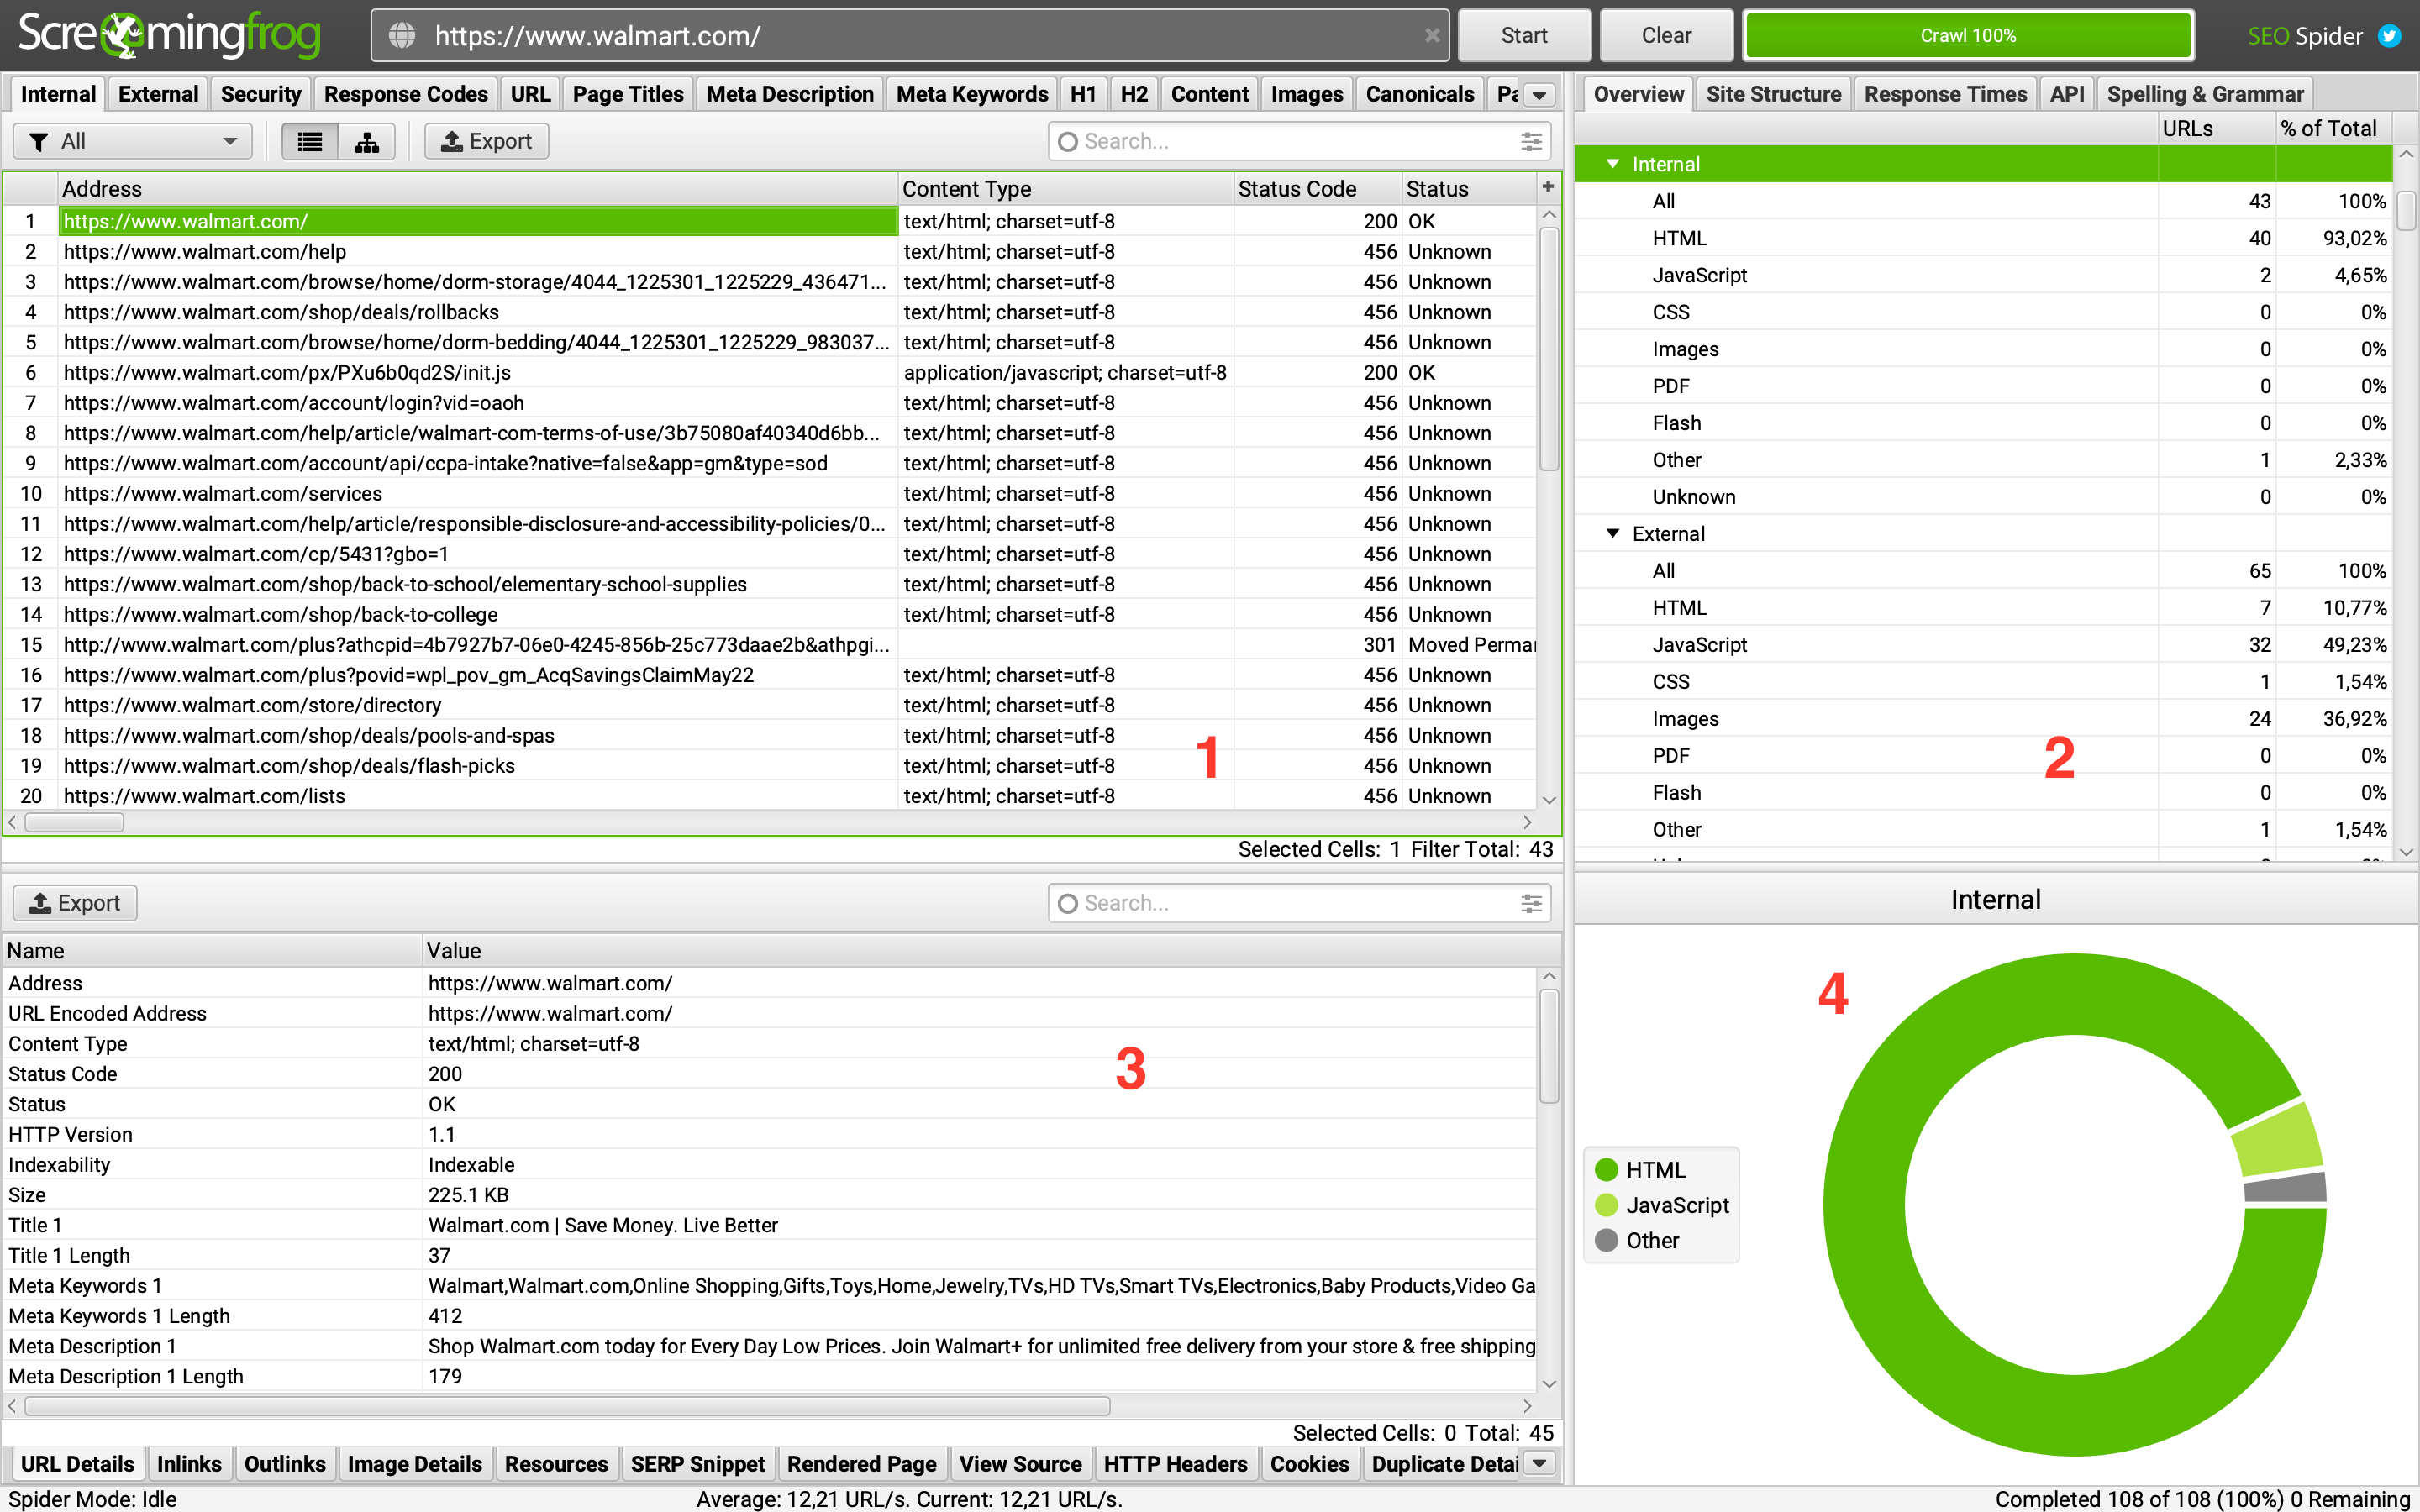Image resolution: width=2420 pixels, height=1512 pixels.
Task: Open Cookies bottom tab
Action: pos(1309,1464)
